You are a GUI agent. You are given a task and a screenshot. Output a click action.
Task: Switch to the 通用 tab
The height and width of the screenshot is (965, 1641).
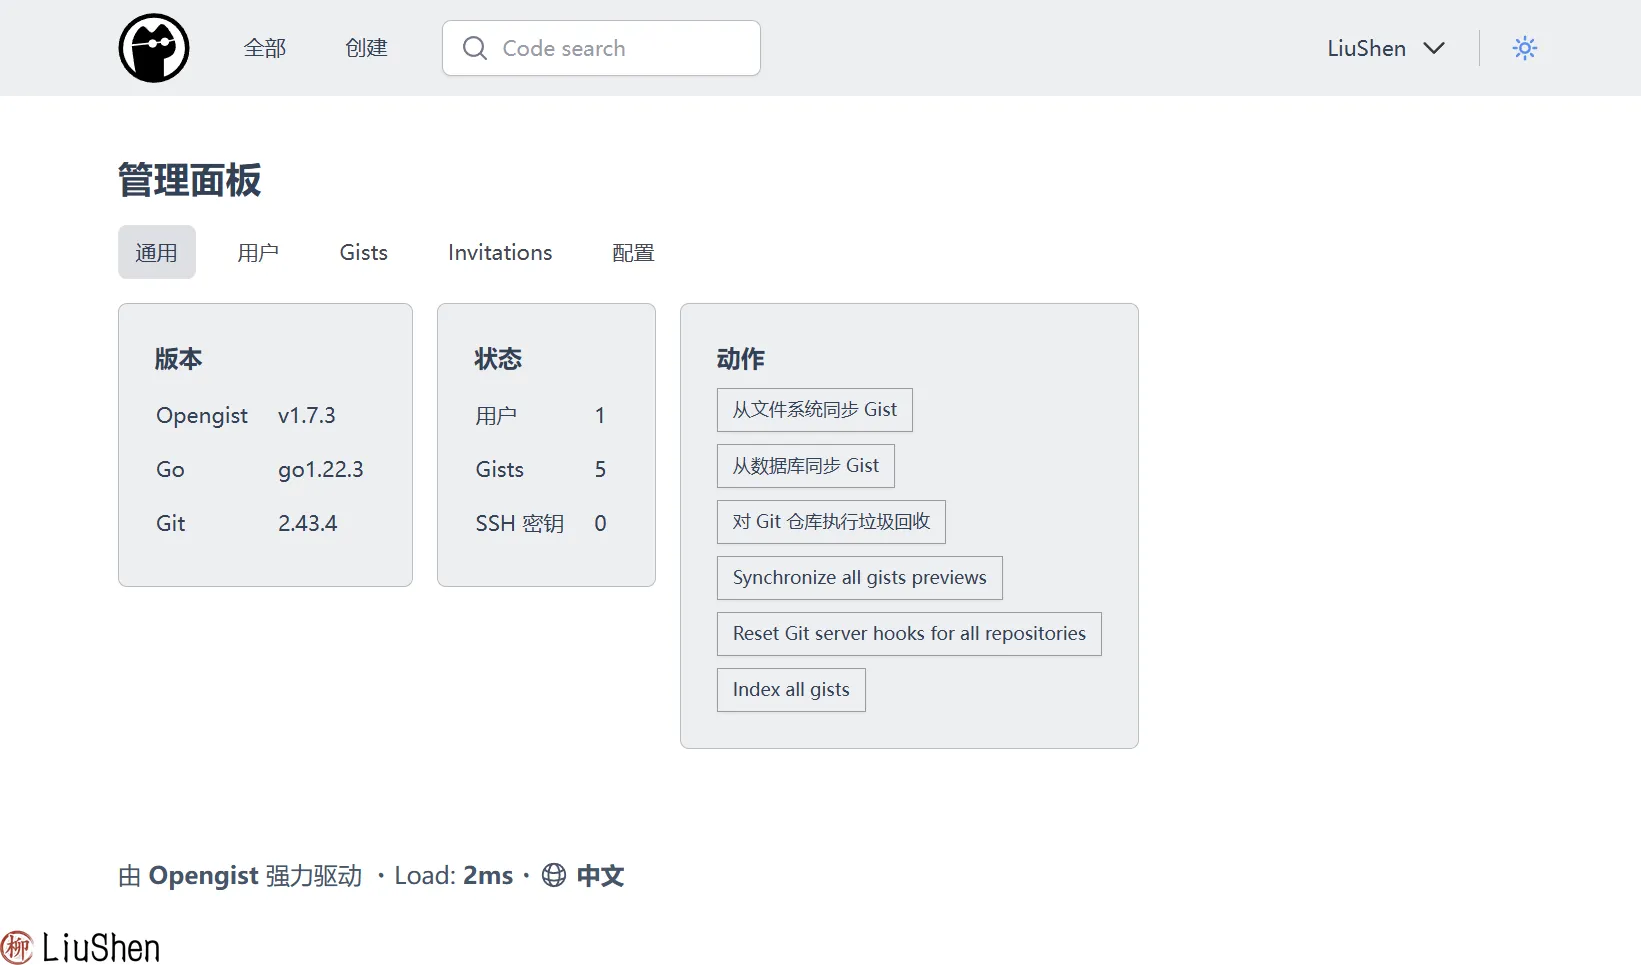click(x=157, y=252)
